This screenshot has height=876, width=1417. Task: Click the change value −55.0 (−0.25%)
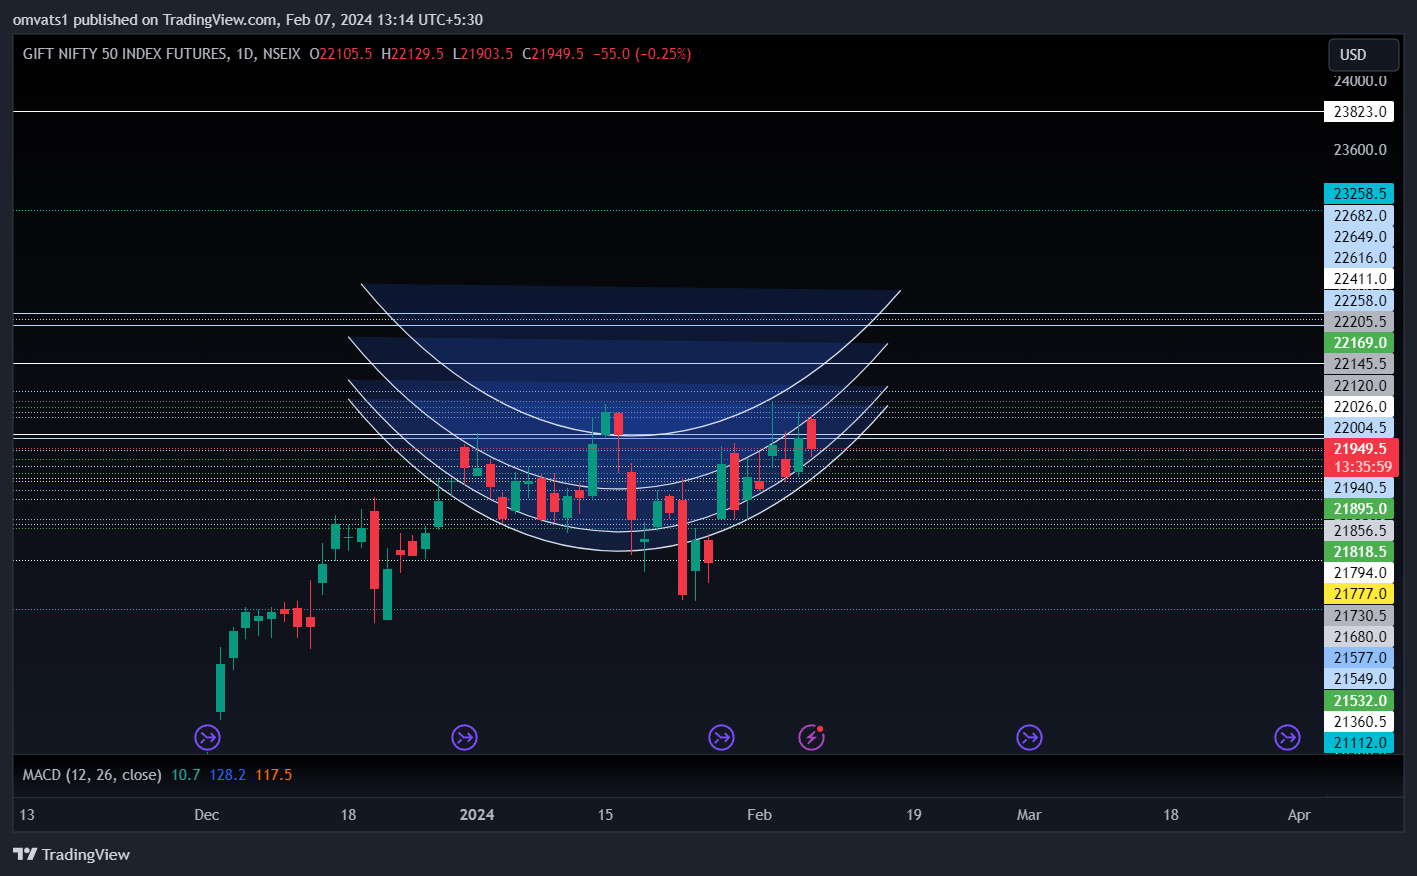click(642, 54)
